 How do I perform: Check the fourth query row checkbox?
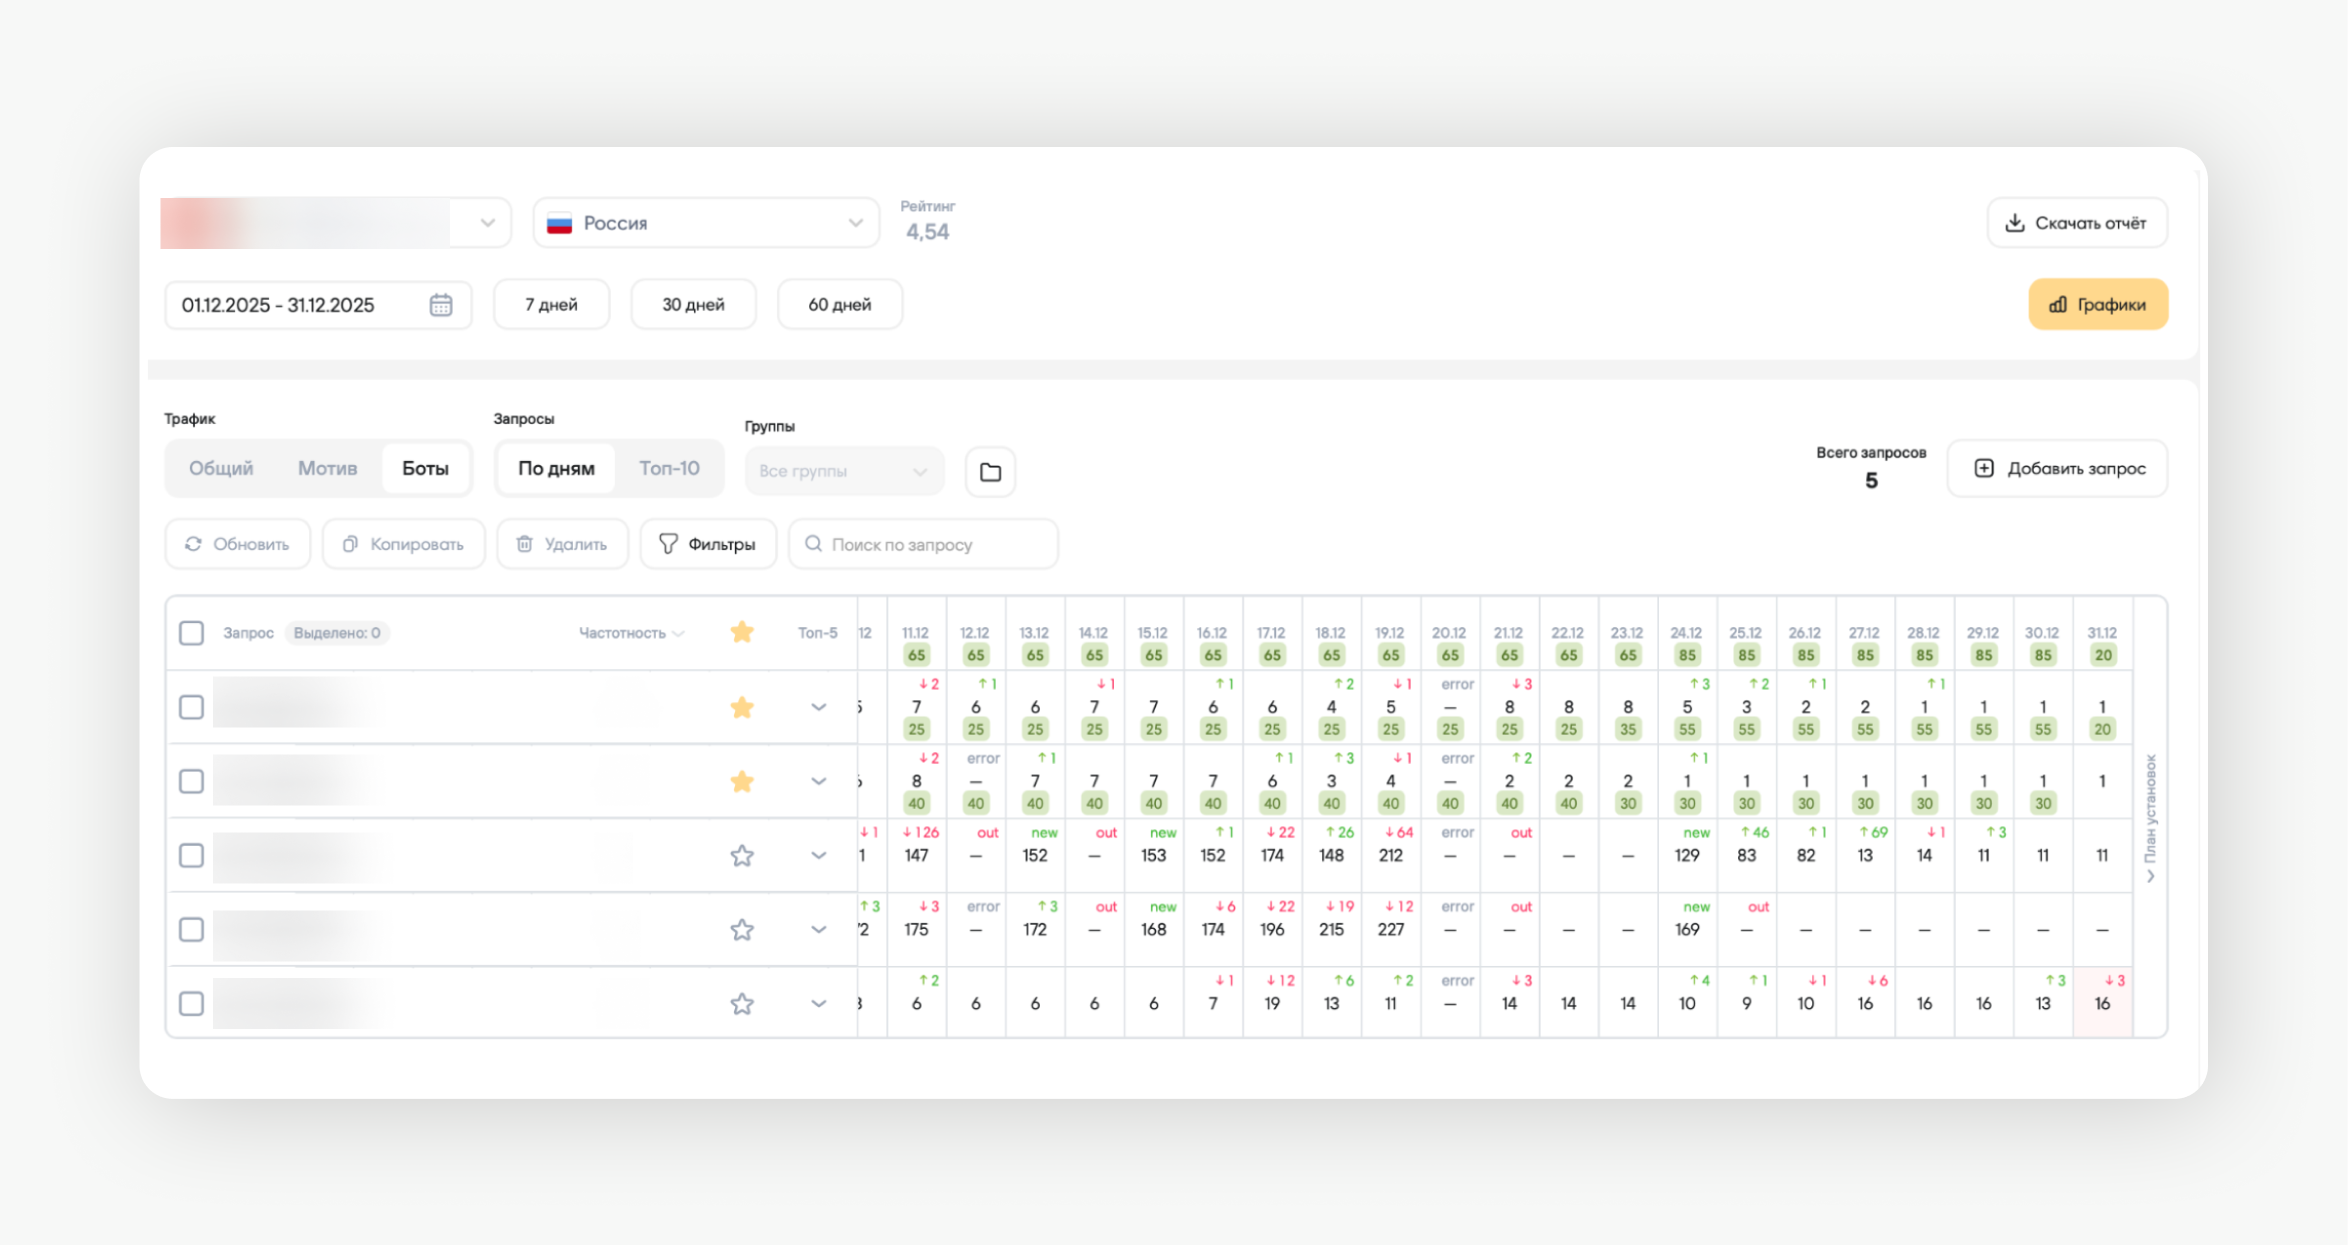tap(191, 930)
